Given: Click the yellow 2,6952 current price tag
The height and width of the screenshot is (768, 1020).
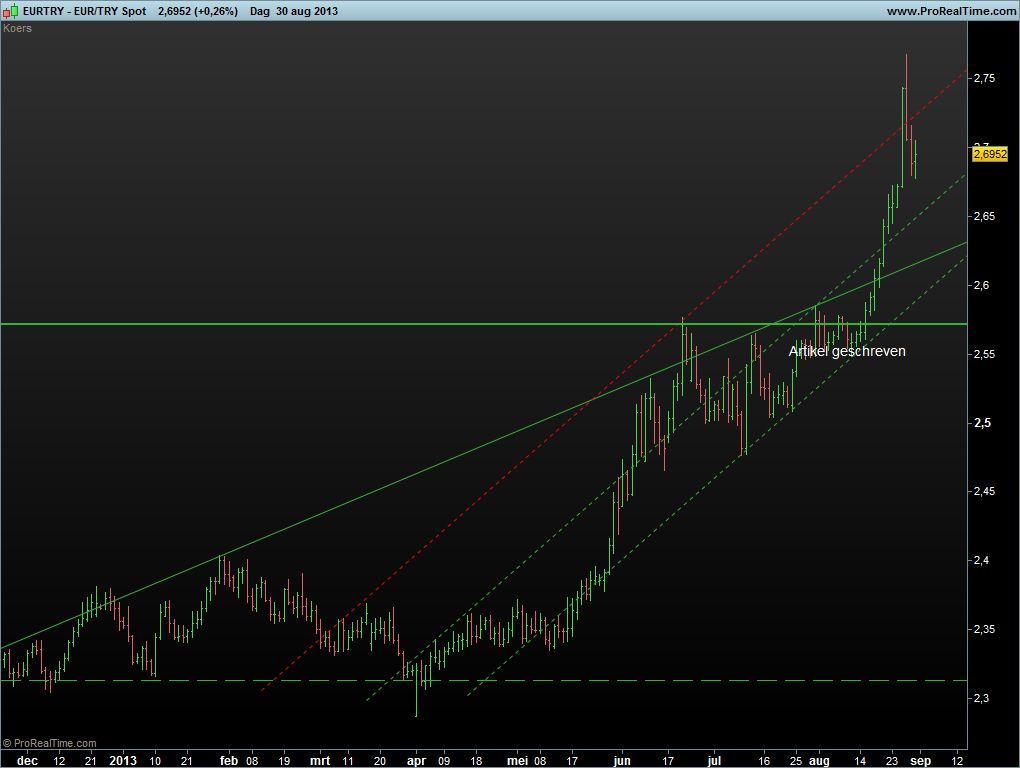Looking at the screenshot, I should click(990, 155).
